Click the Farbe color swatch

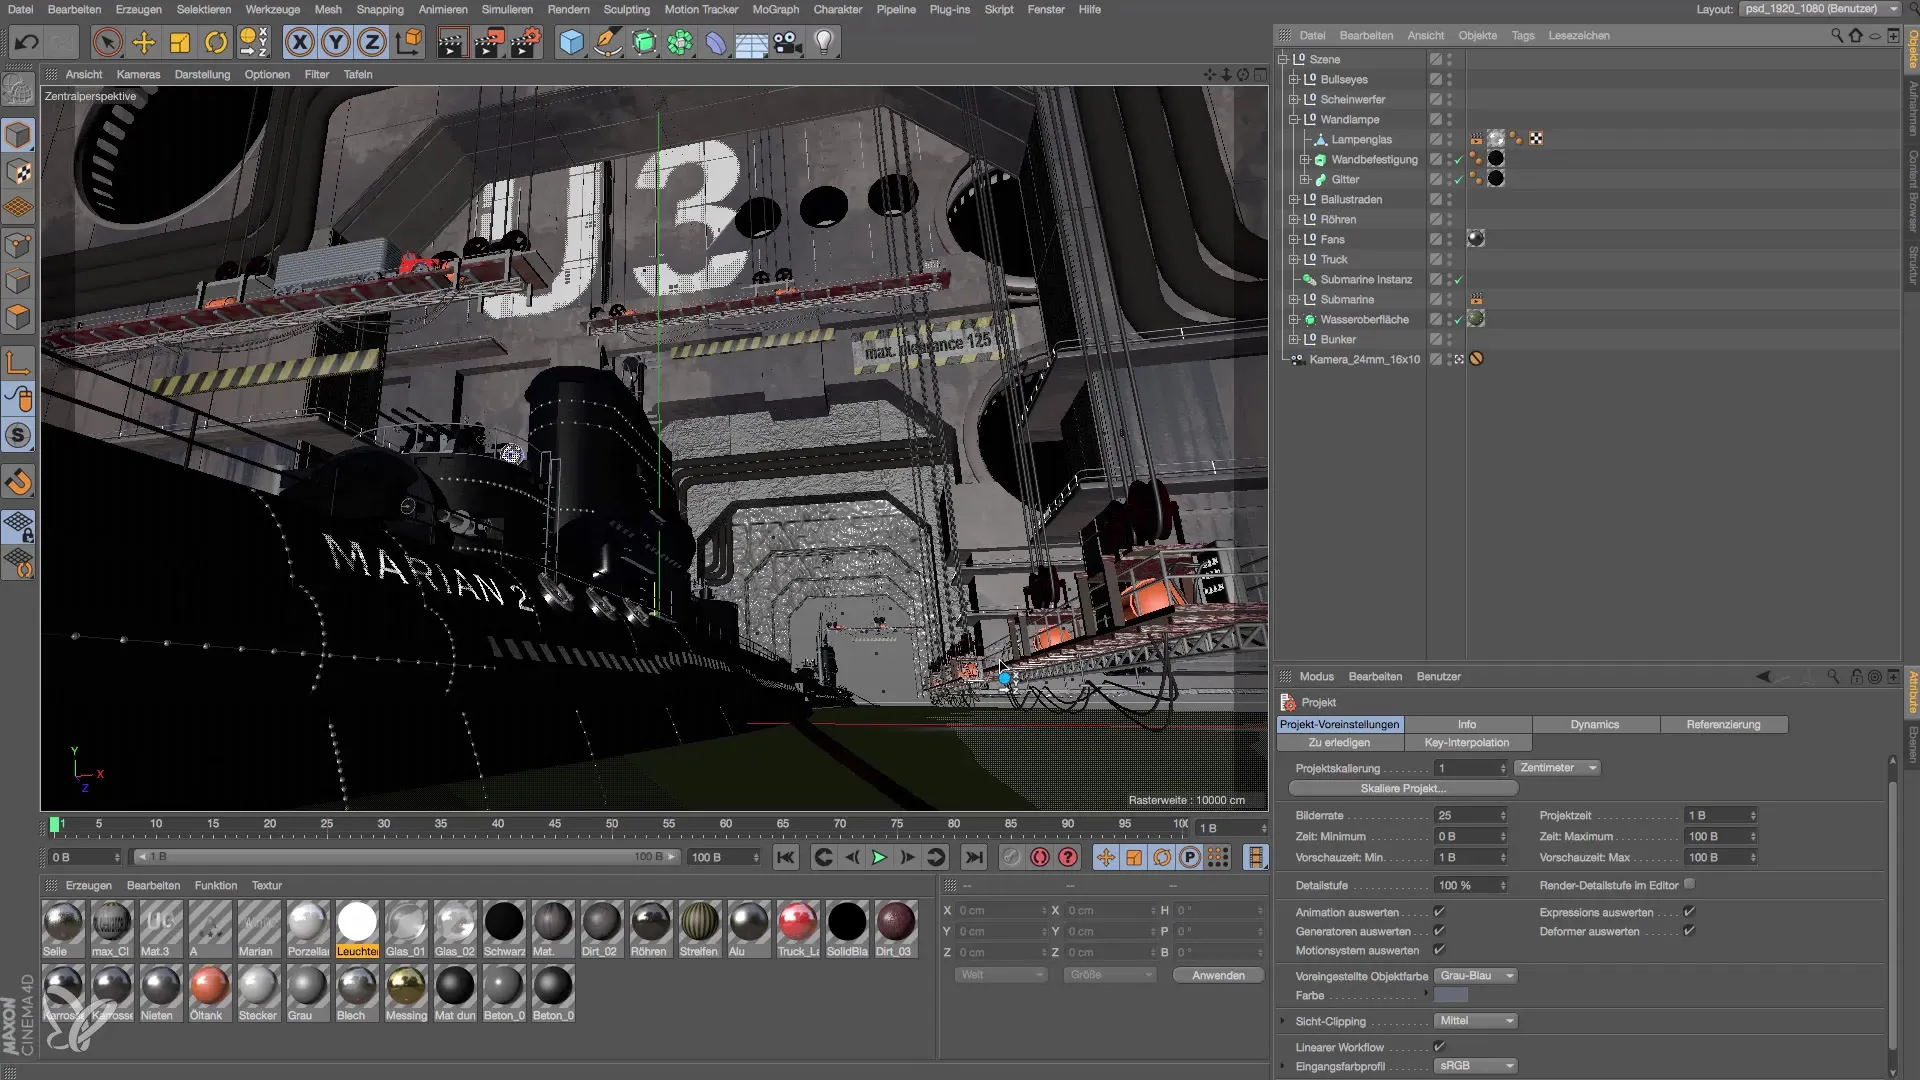[x=1451, y=995]
